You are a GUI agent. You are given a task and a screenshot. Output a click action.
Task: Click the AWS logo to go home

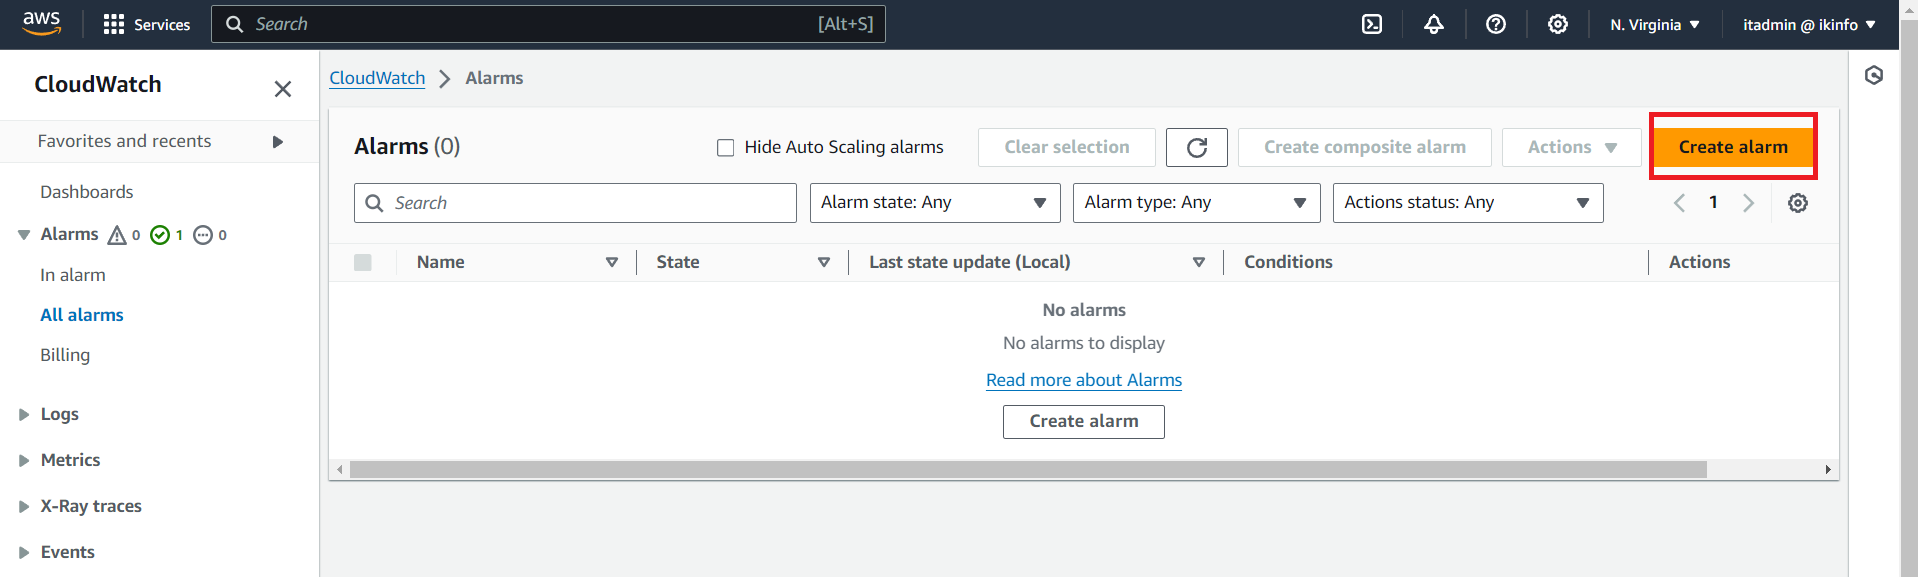pos(41,22)
